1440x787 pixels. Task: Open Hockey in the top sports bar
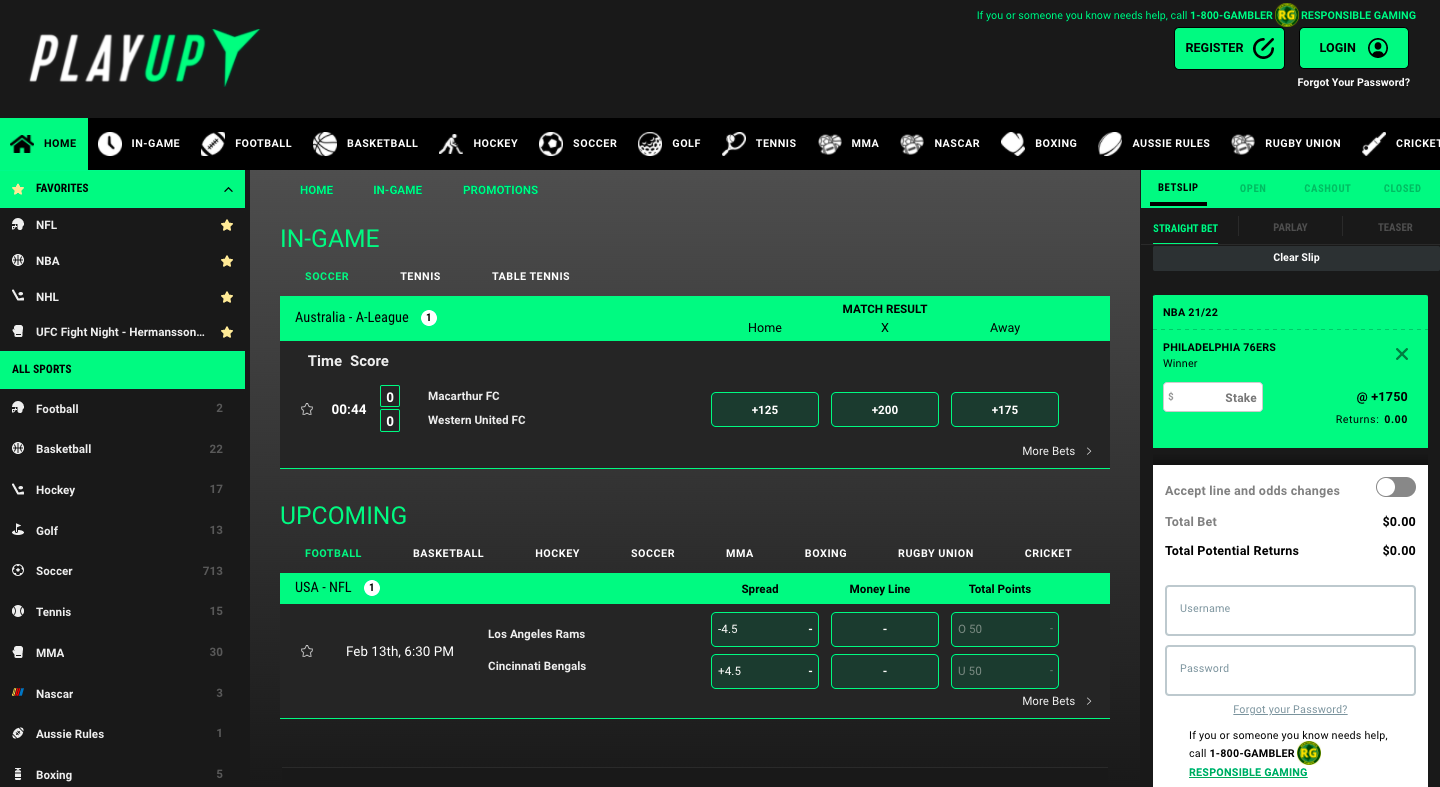click(478, 143)
